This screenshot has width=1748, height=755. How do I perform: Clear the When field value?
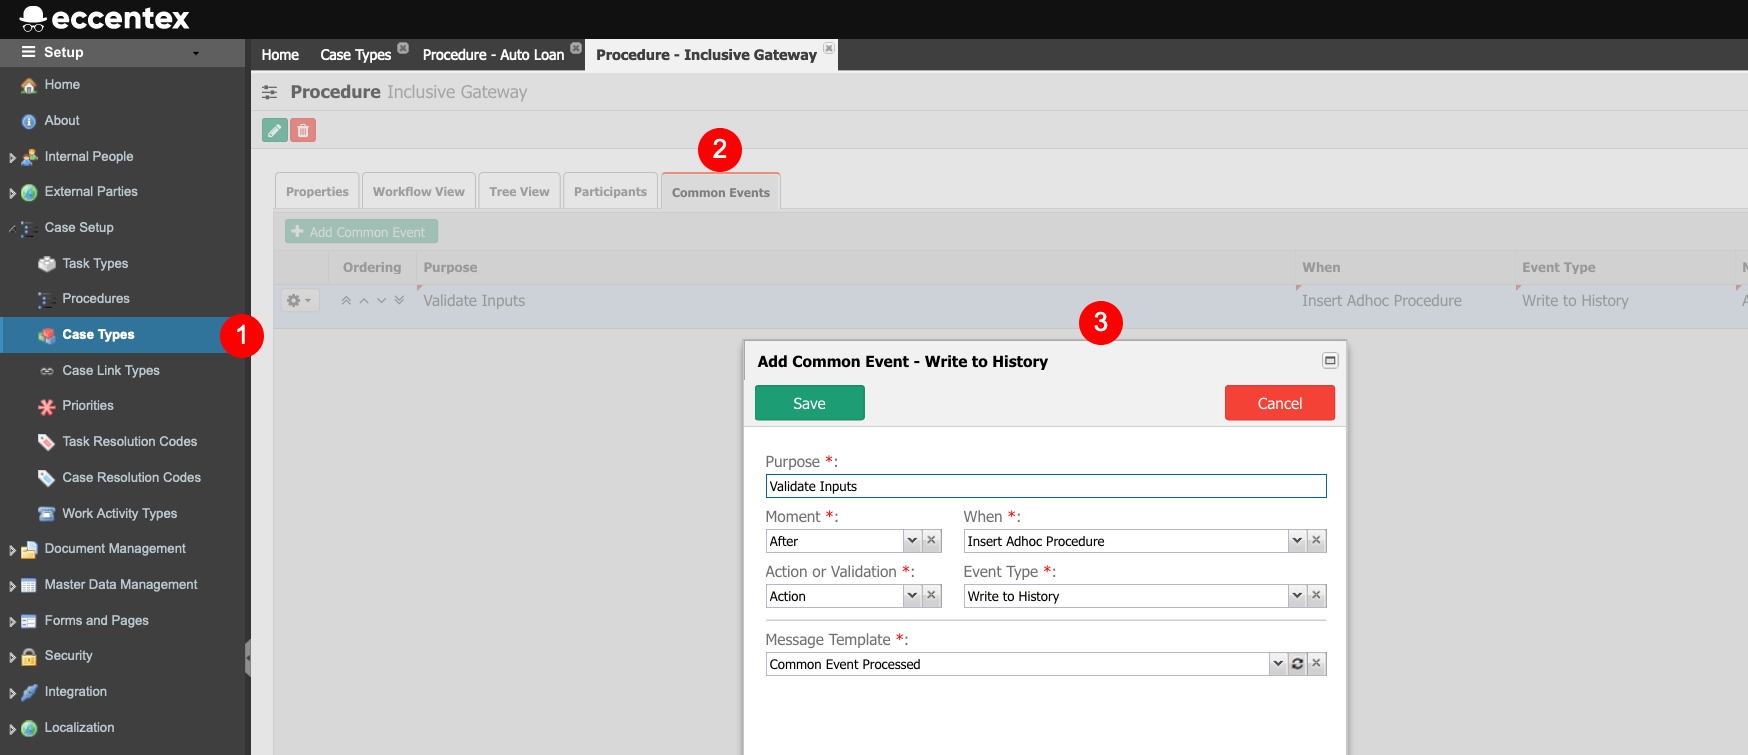pos(1316,541)
